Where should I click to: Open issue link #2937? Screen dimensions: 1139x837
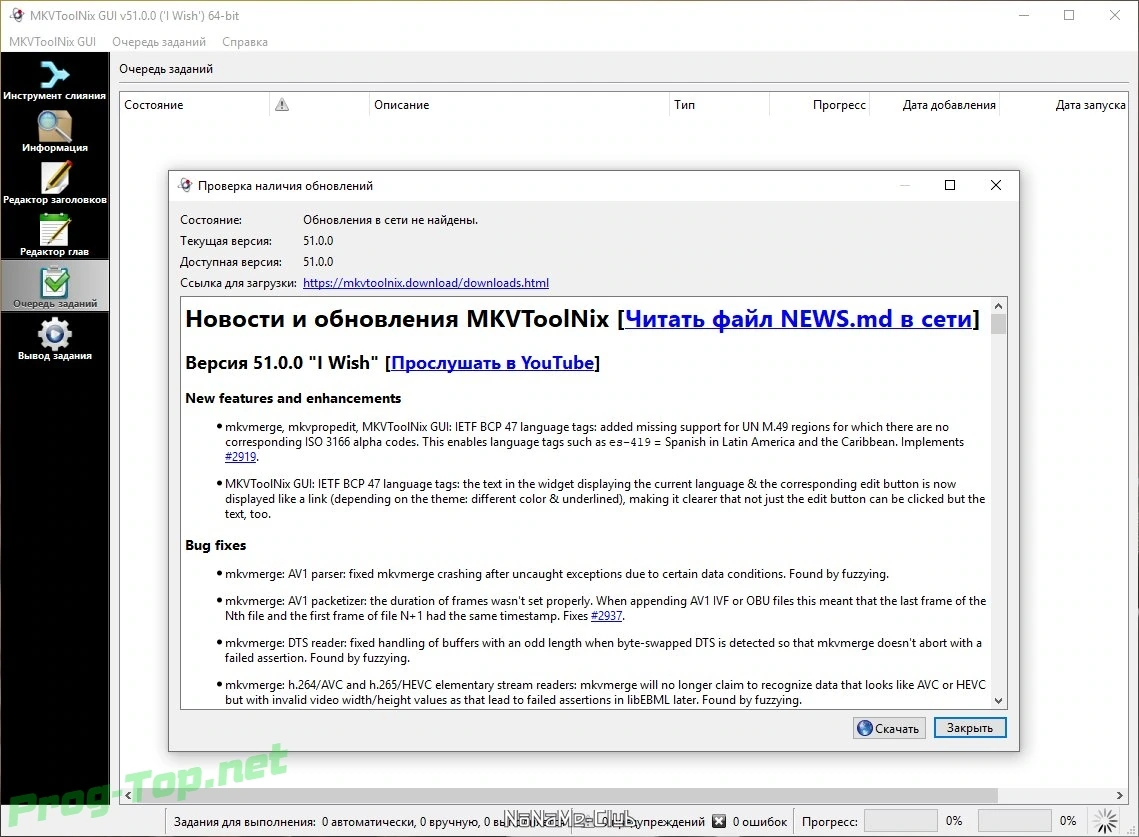(607, 615)
